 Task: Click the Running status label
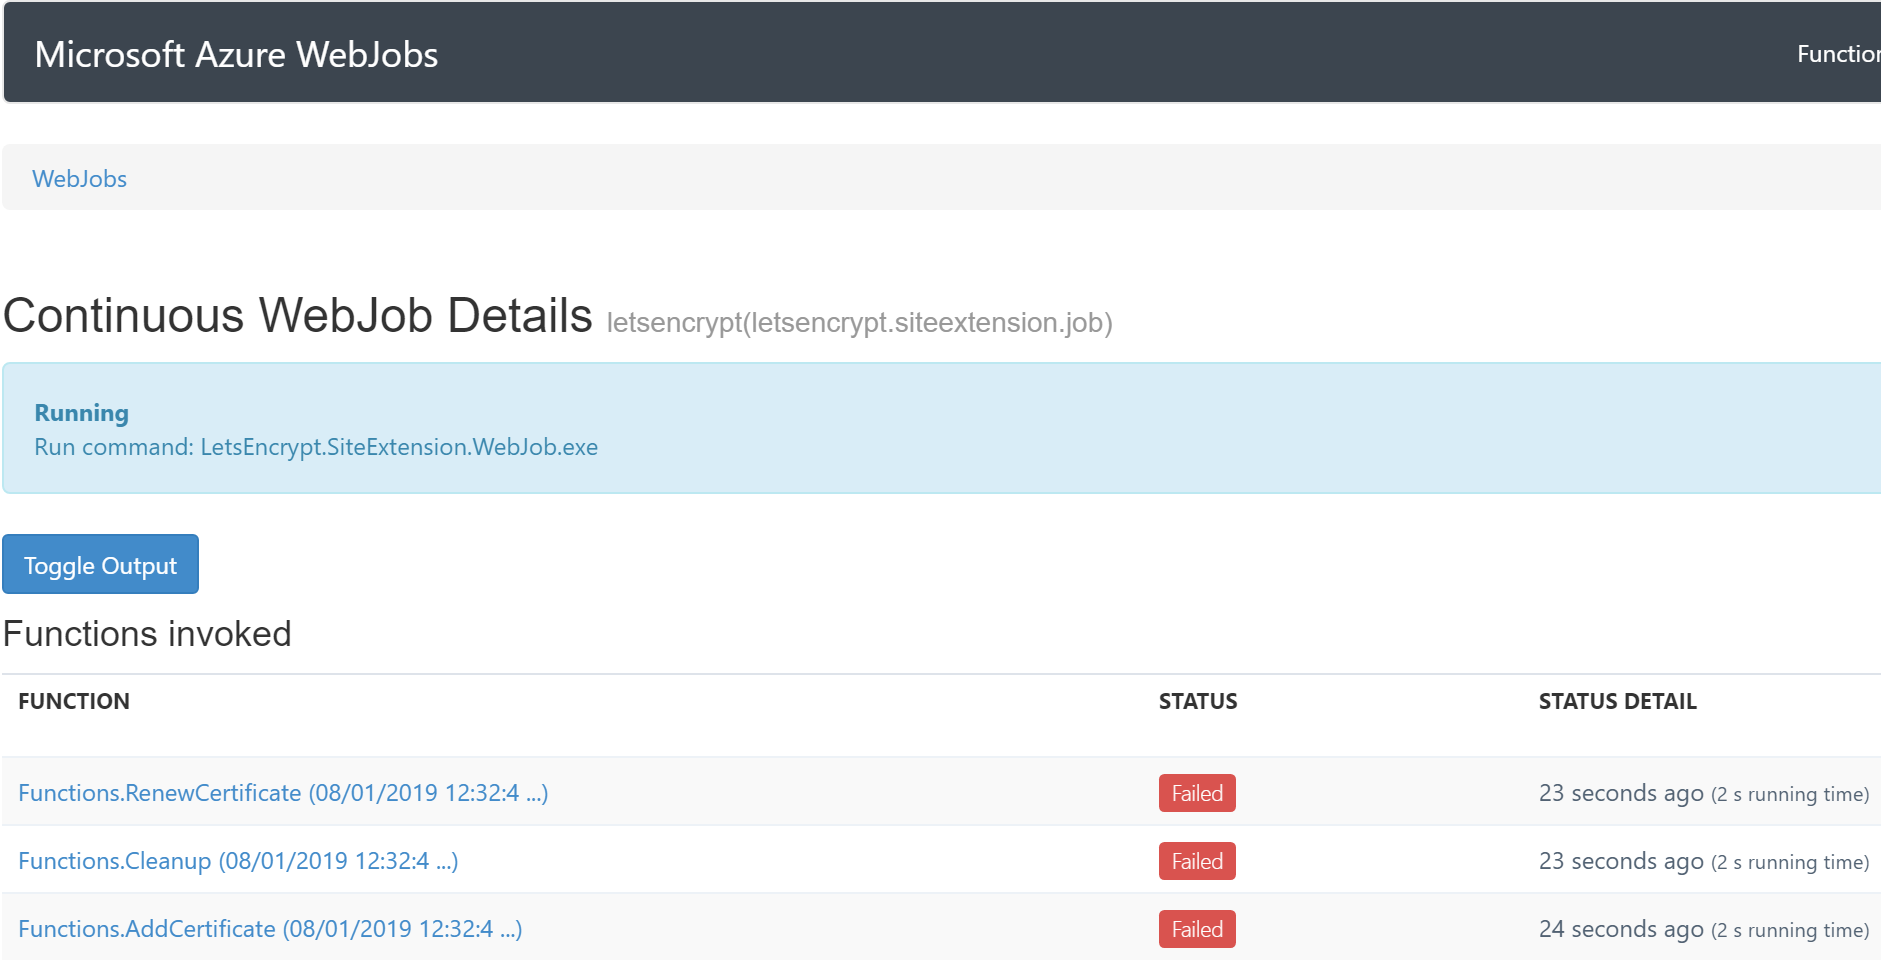coord(81,413)
